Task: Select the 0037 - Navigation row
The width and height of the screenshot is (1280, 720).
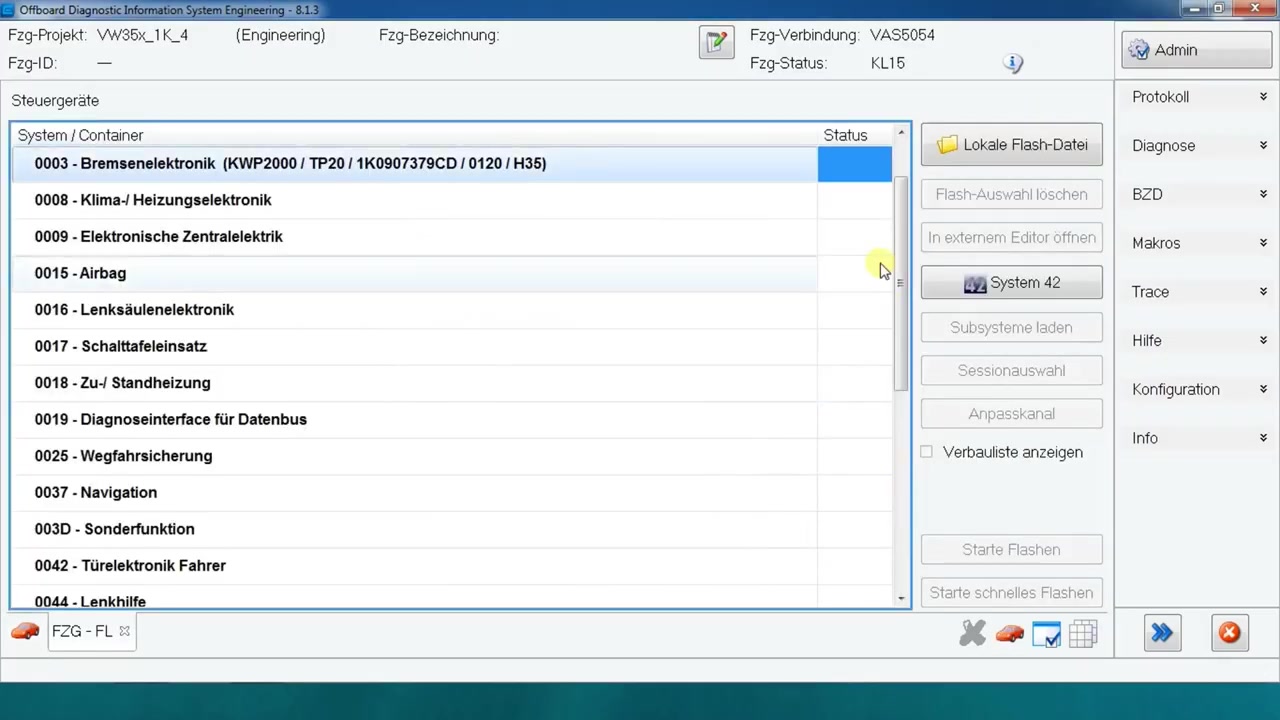Action: pos(452,492)
